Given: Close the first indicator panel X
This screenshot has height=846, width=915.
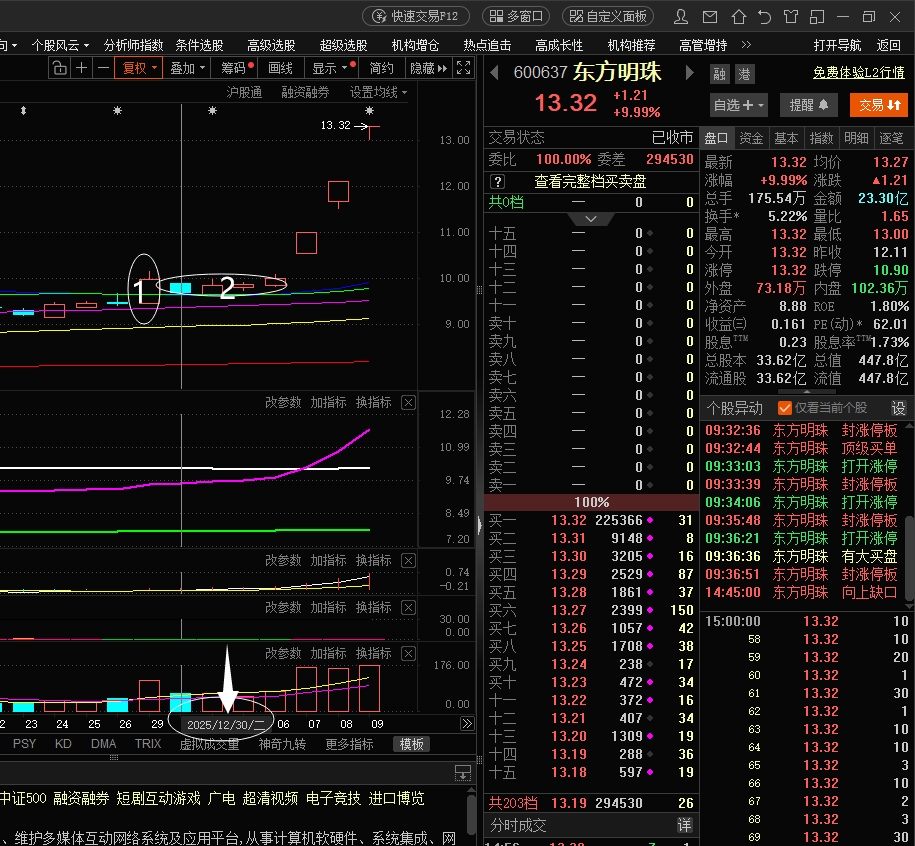Looking at the screenshot, I should pos(408,402).
